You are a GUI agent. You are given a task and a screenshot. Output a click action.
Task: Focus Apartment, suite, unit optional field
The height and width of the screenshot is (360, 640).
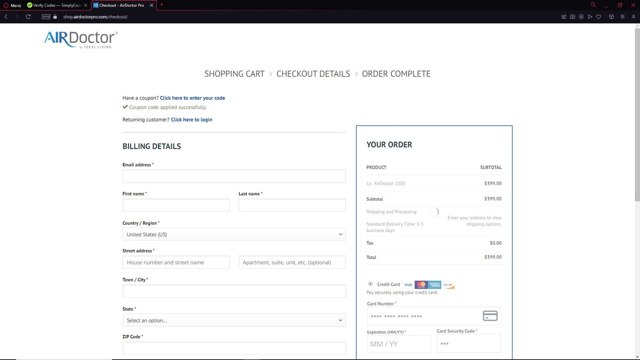(x=292, y=262)
